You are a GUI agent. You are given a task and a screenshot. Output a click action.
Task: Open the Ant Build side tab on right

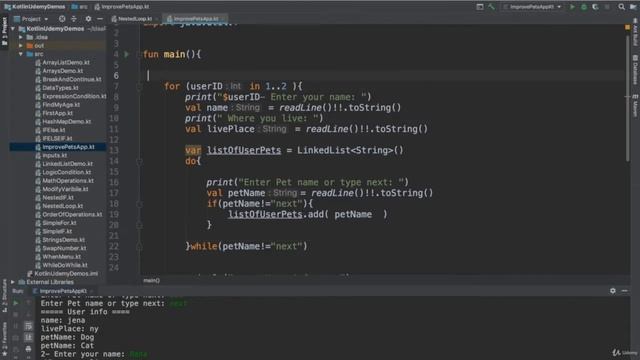(x=636, y=33)
